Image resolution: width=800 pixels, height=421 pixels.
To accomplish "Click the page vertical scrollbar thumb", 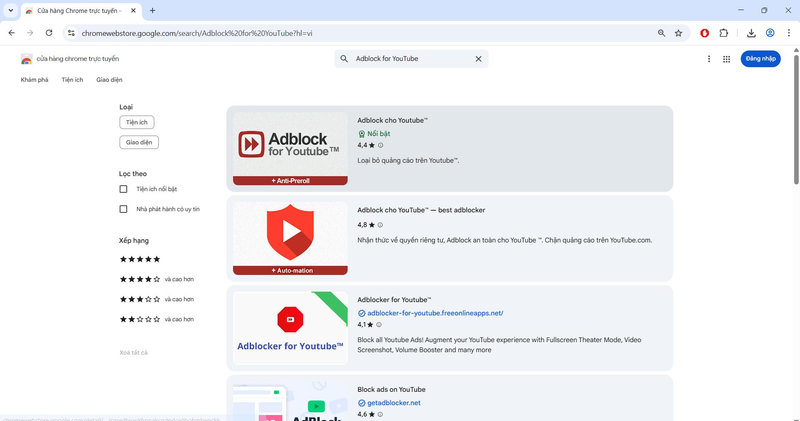I will pos(796,118).
